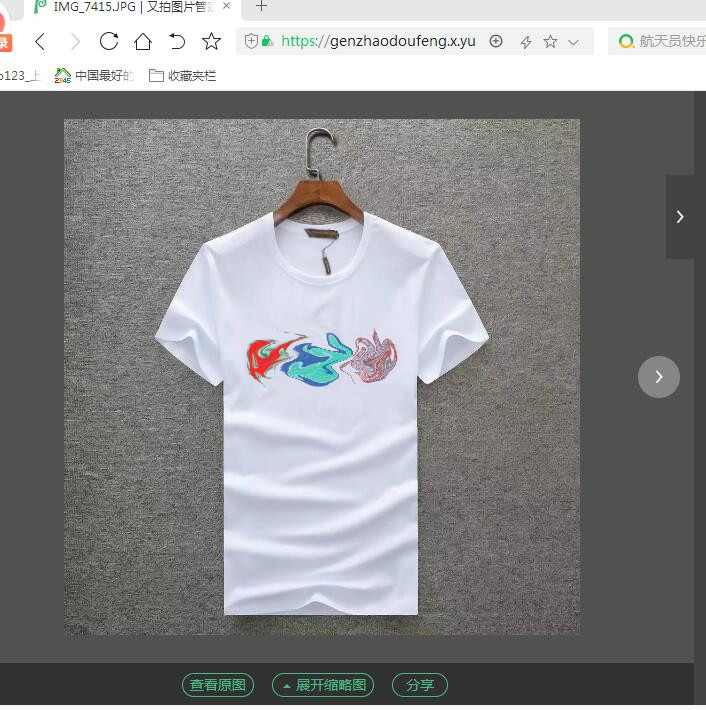Click the browser forward arrow
The image size is (706, 710).
(x=75, y=41)
